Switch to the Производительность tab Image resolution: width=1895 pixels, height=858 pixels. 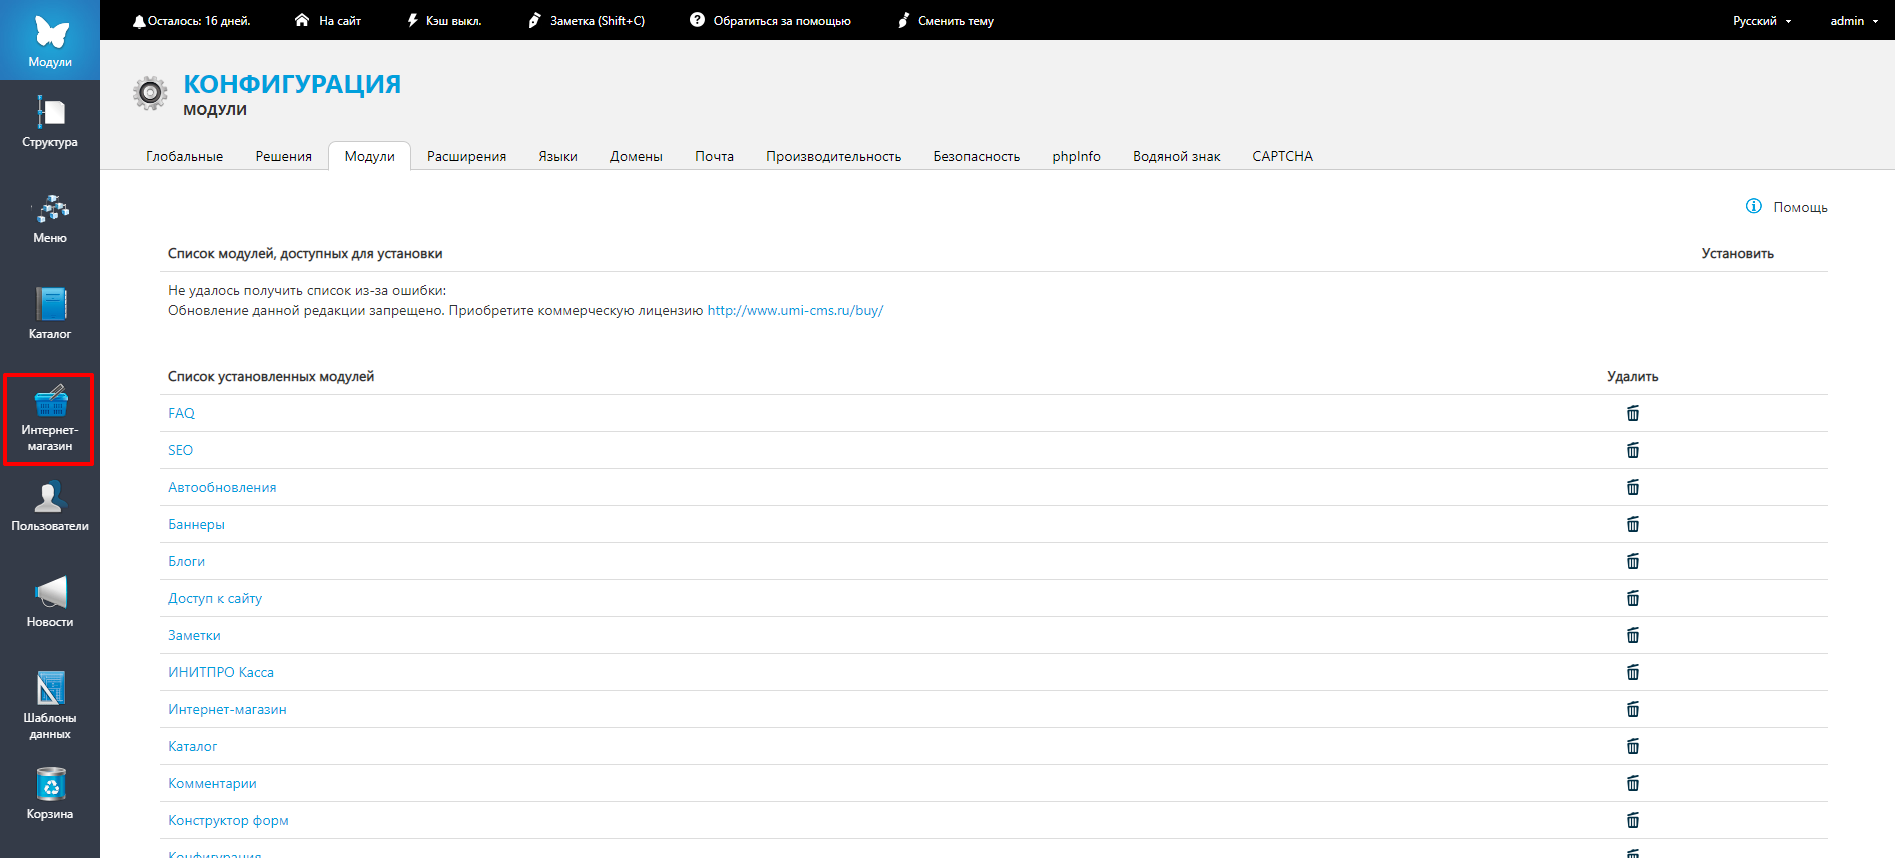834,156
